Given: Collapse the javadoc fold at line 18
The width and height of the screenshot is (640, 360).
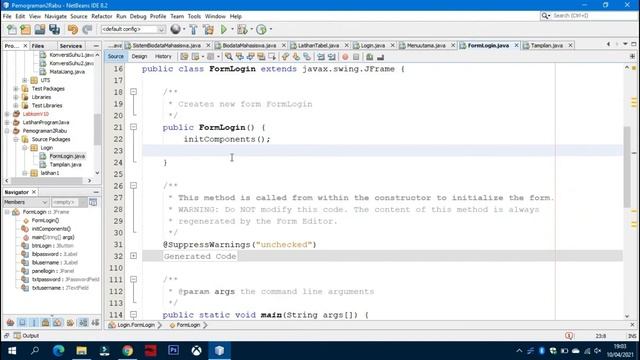Looking at the screenshot, I should pyautogui.click(x=133, y=92).
